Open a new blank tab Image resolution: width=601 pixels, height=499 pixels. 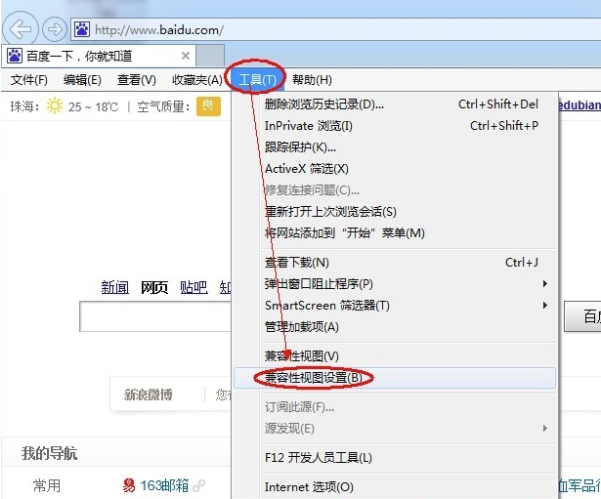tap(210, 56)
